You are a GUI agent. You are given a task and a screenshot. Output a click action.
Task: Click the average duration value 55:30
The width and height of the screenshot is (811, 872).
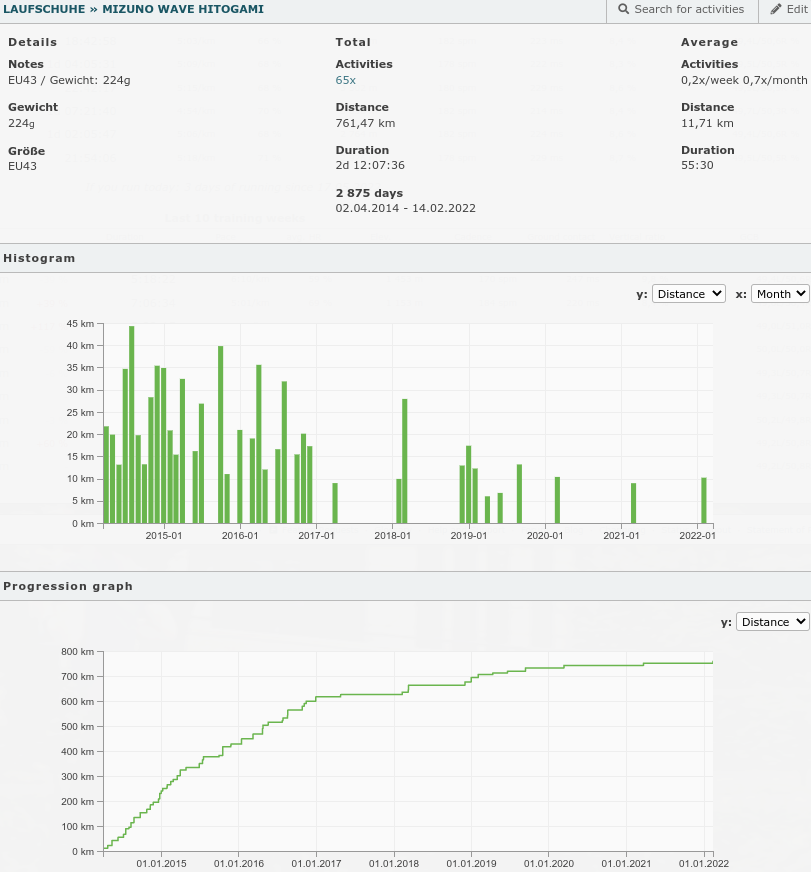(697, 165)
